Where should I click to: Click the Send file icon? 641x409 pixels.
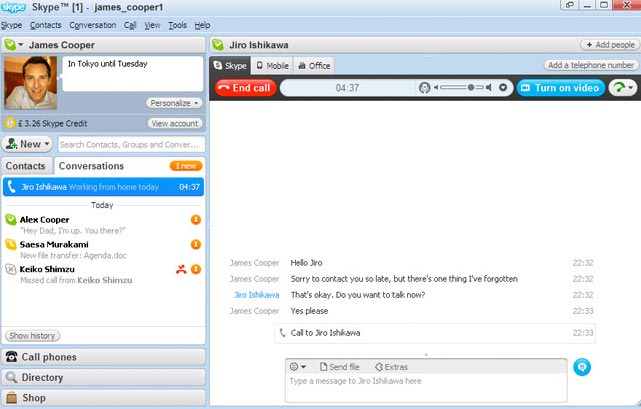[323, 367]
